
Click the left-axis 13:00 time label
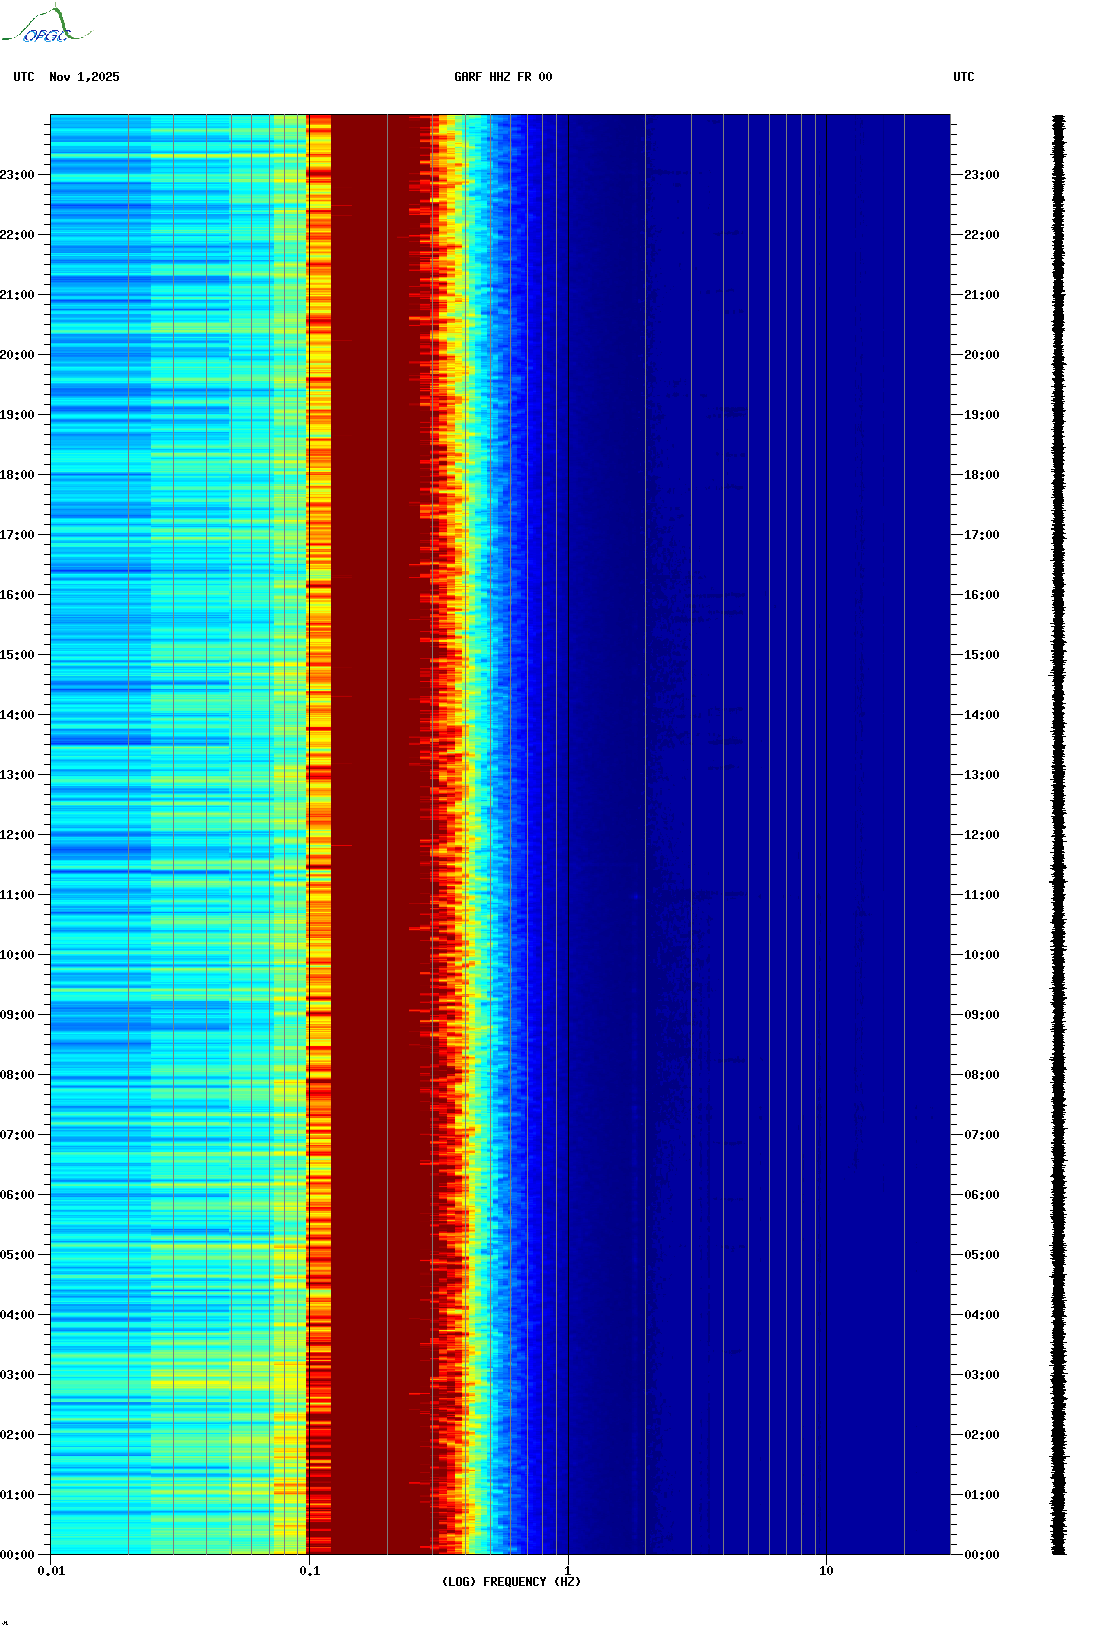click(17, 775)
